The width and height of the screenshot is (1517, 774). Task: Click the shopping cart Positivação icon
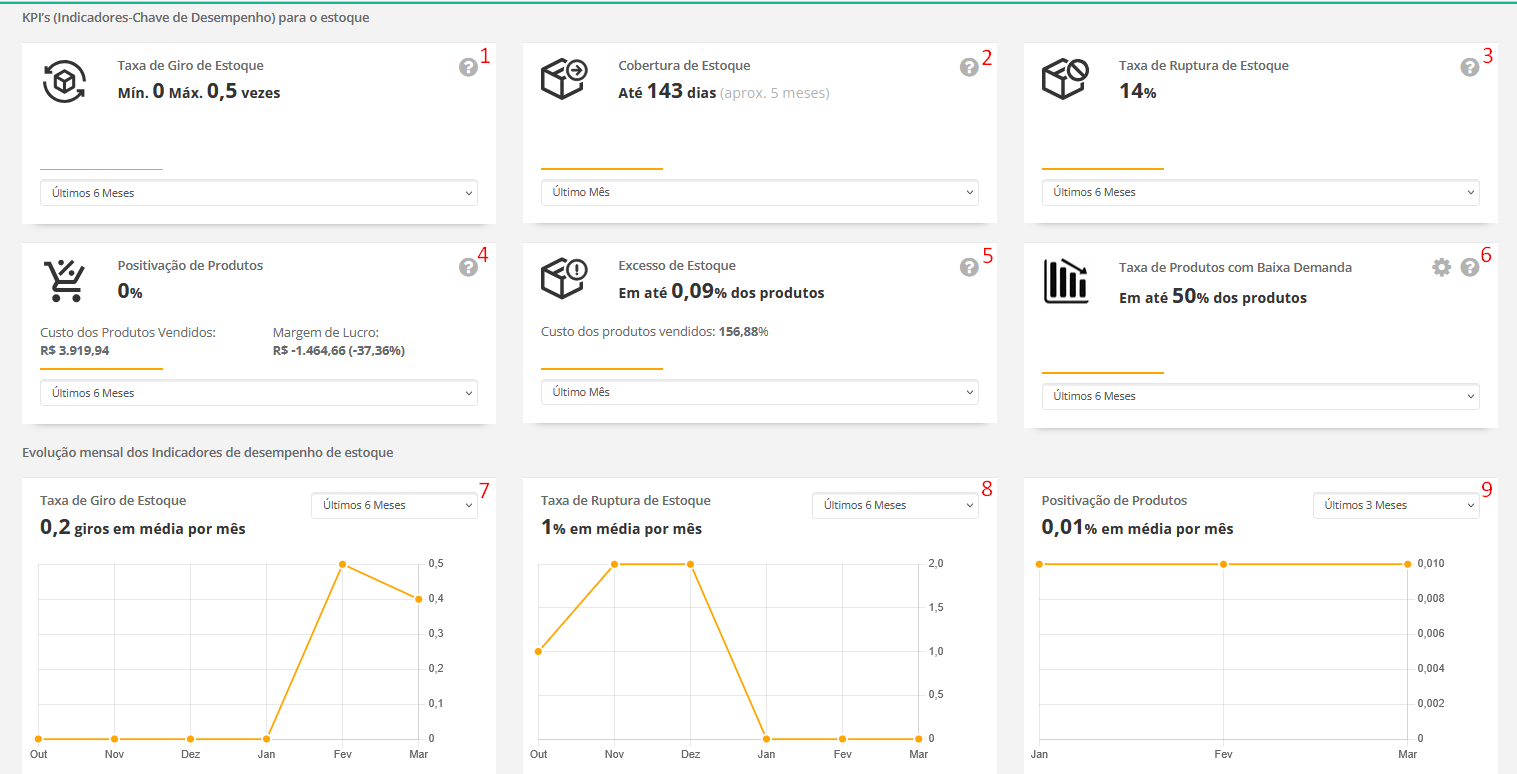(64, 281)
